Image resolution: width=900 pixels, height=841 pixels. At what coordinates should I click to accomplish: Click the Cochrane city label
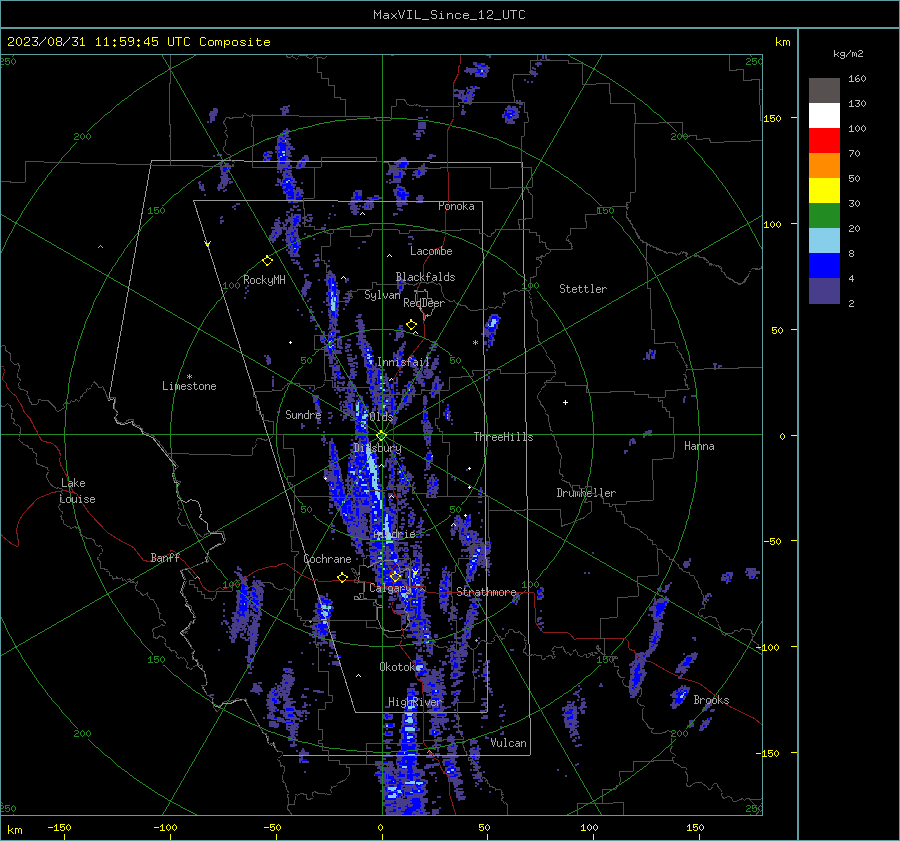click(x=327, y=559)
